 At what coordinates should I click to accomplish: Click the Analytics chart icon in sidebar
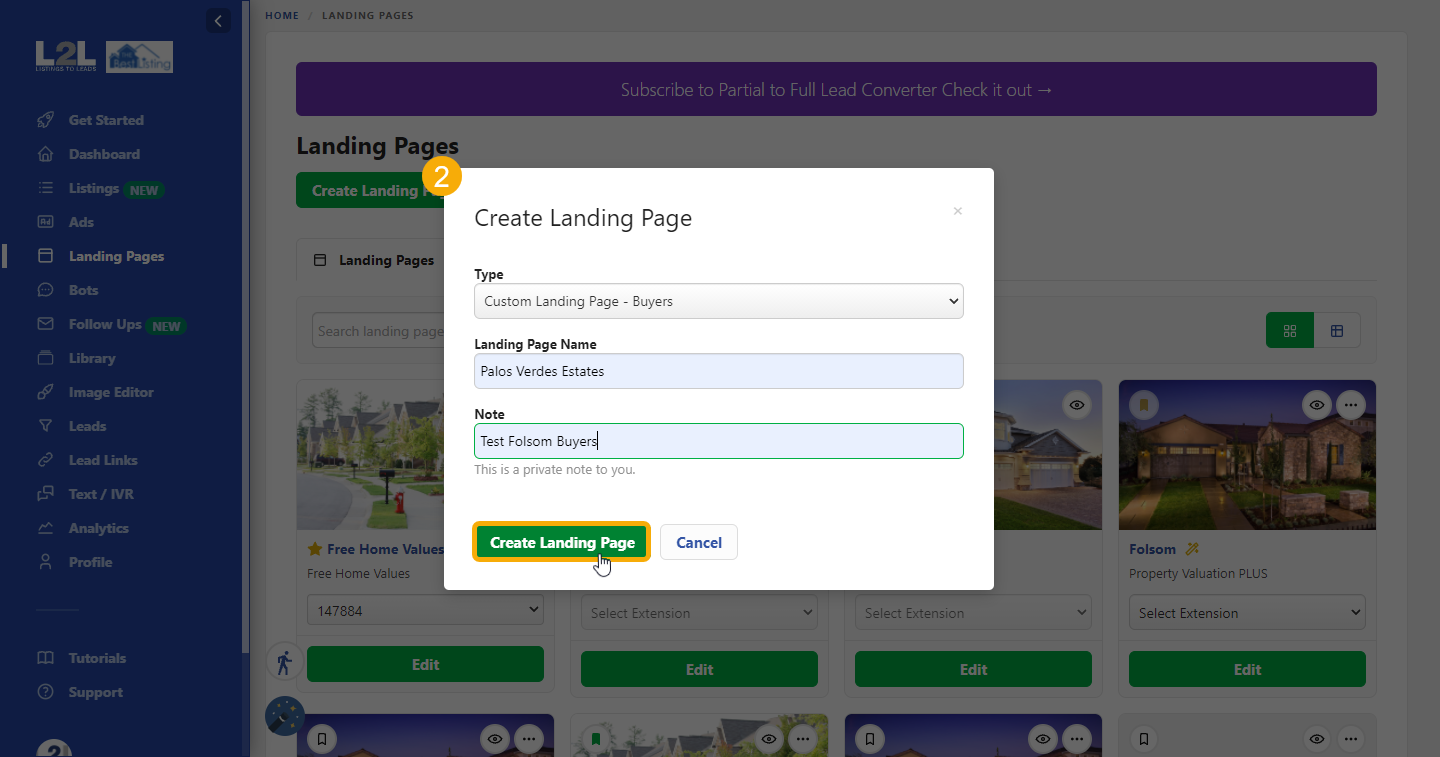[x=45, y=528]
